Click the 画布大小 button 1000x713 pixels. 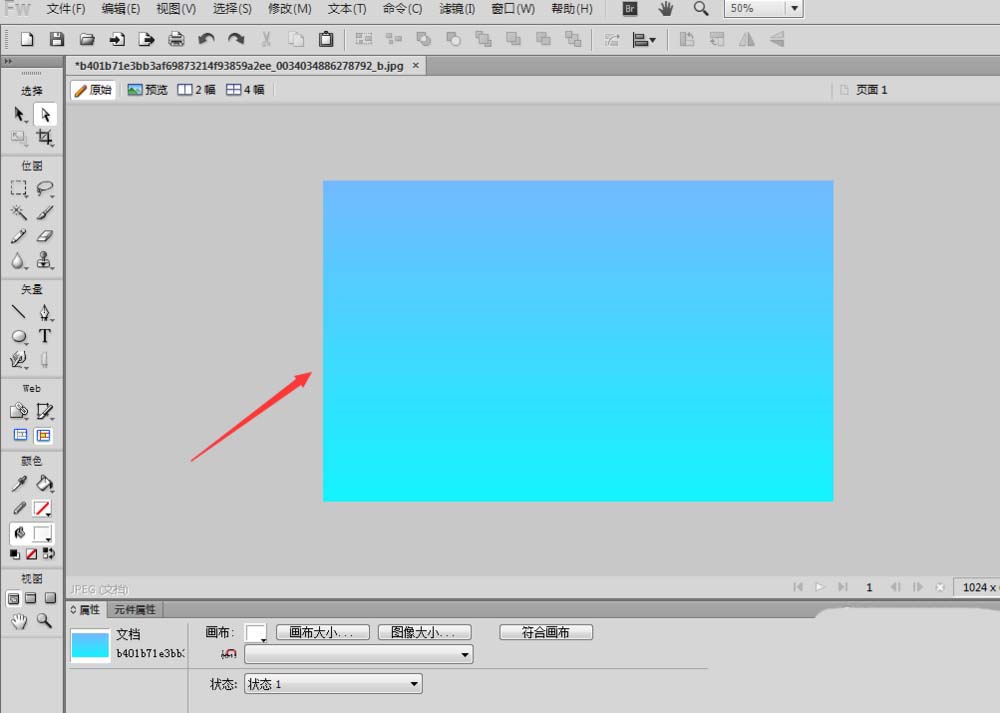[323, 632]
